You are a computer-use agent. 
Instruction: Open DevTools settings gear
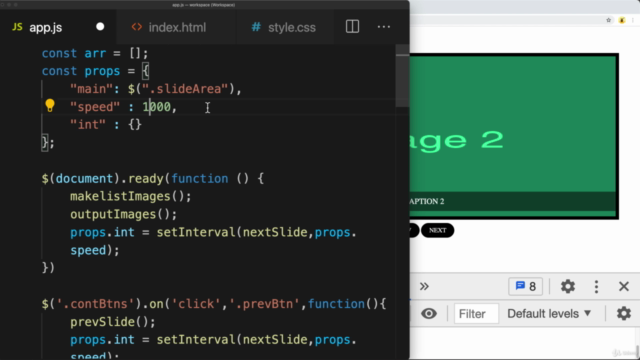568,286
